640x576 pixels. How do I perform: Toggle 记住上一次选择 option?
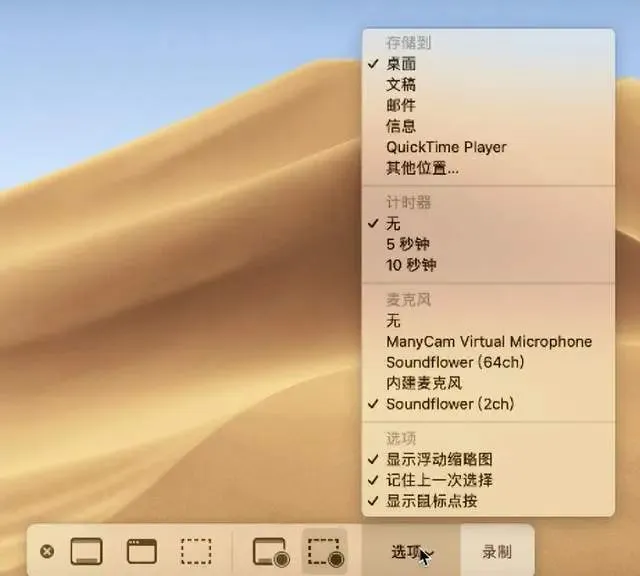click(488, 480)
